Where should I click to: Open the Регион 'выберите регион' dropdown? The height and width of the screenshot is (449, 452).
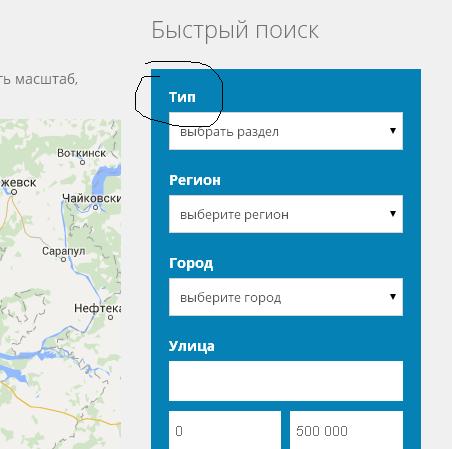[x=286, y=214]
